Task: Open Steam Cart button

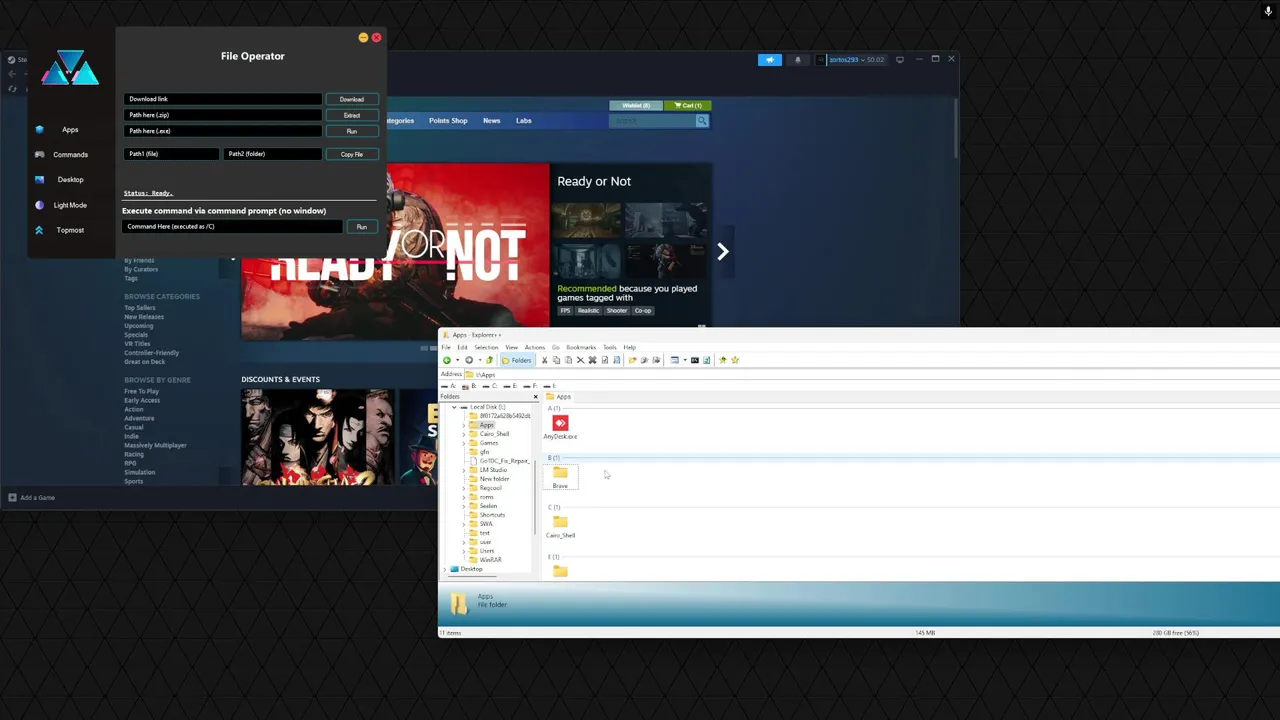Action: point(686,105)
